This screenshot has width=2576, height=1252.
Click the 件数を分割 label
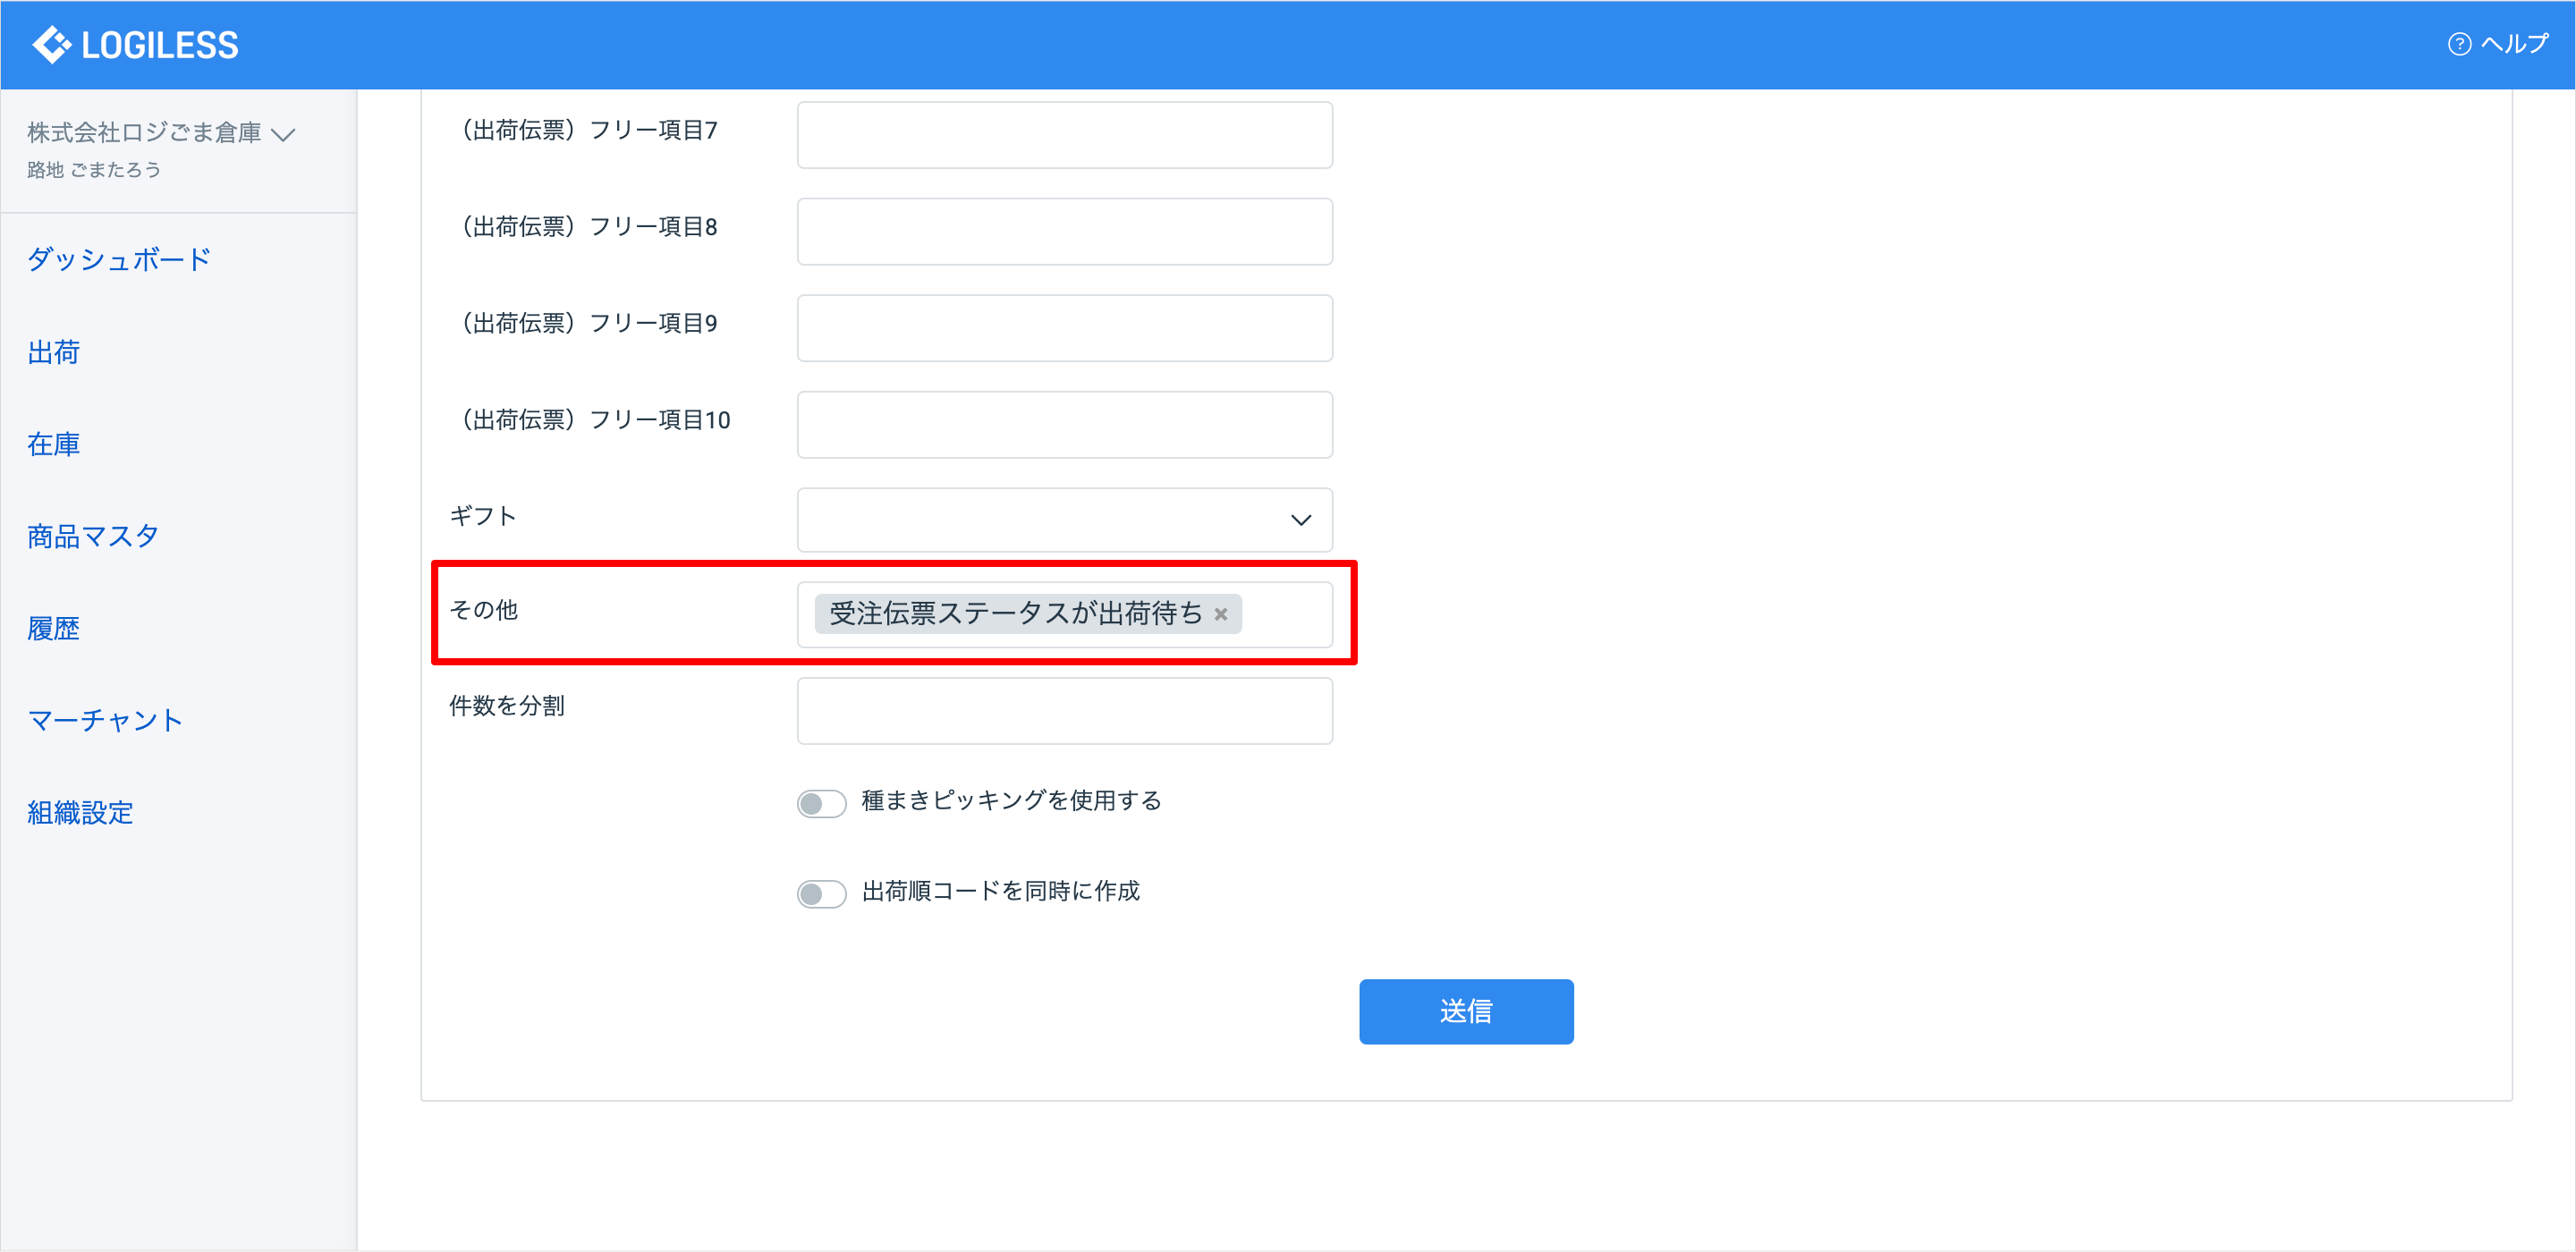(x=507, y=706)
